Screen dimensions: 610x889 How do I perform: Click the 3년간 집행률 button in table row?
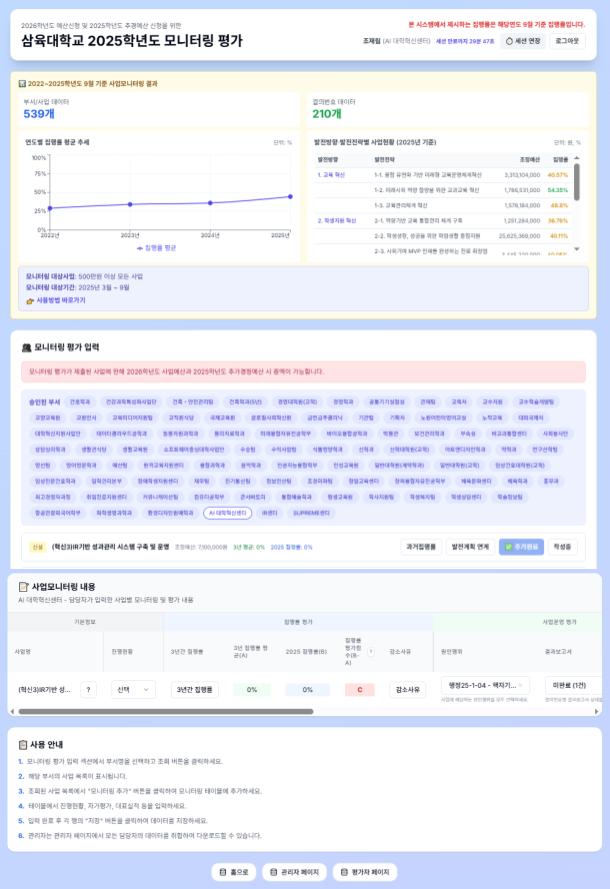(x=194, y=689)
